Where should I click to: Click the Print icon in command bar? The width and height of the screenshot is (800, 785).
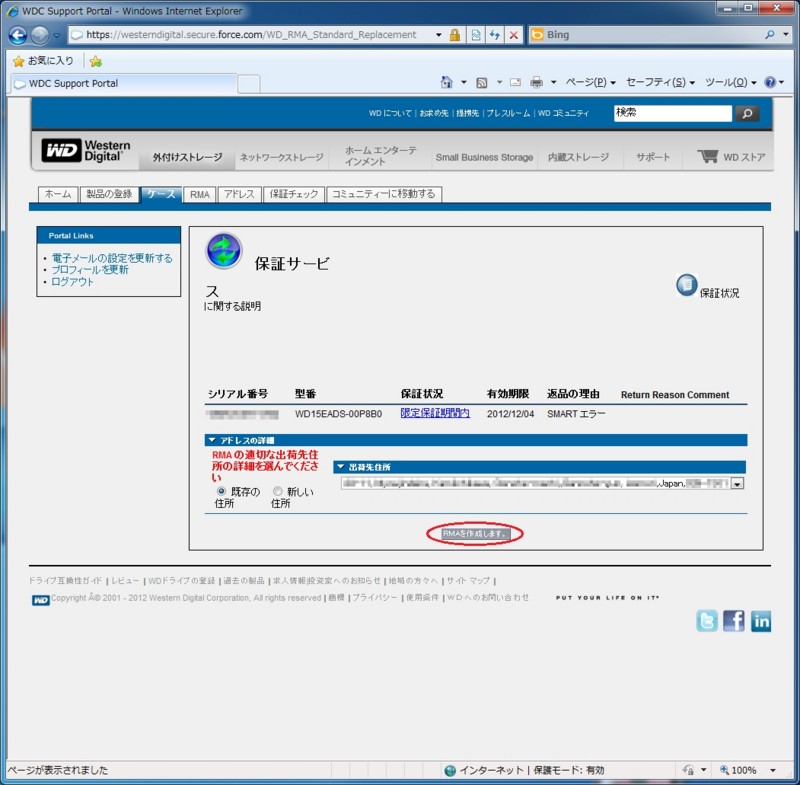click(536, 82)
